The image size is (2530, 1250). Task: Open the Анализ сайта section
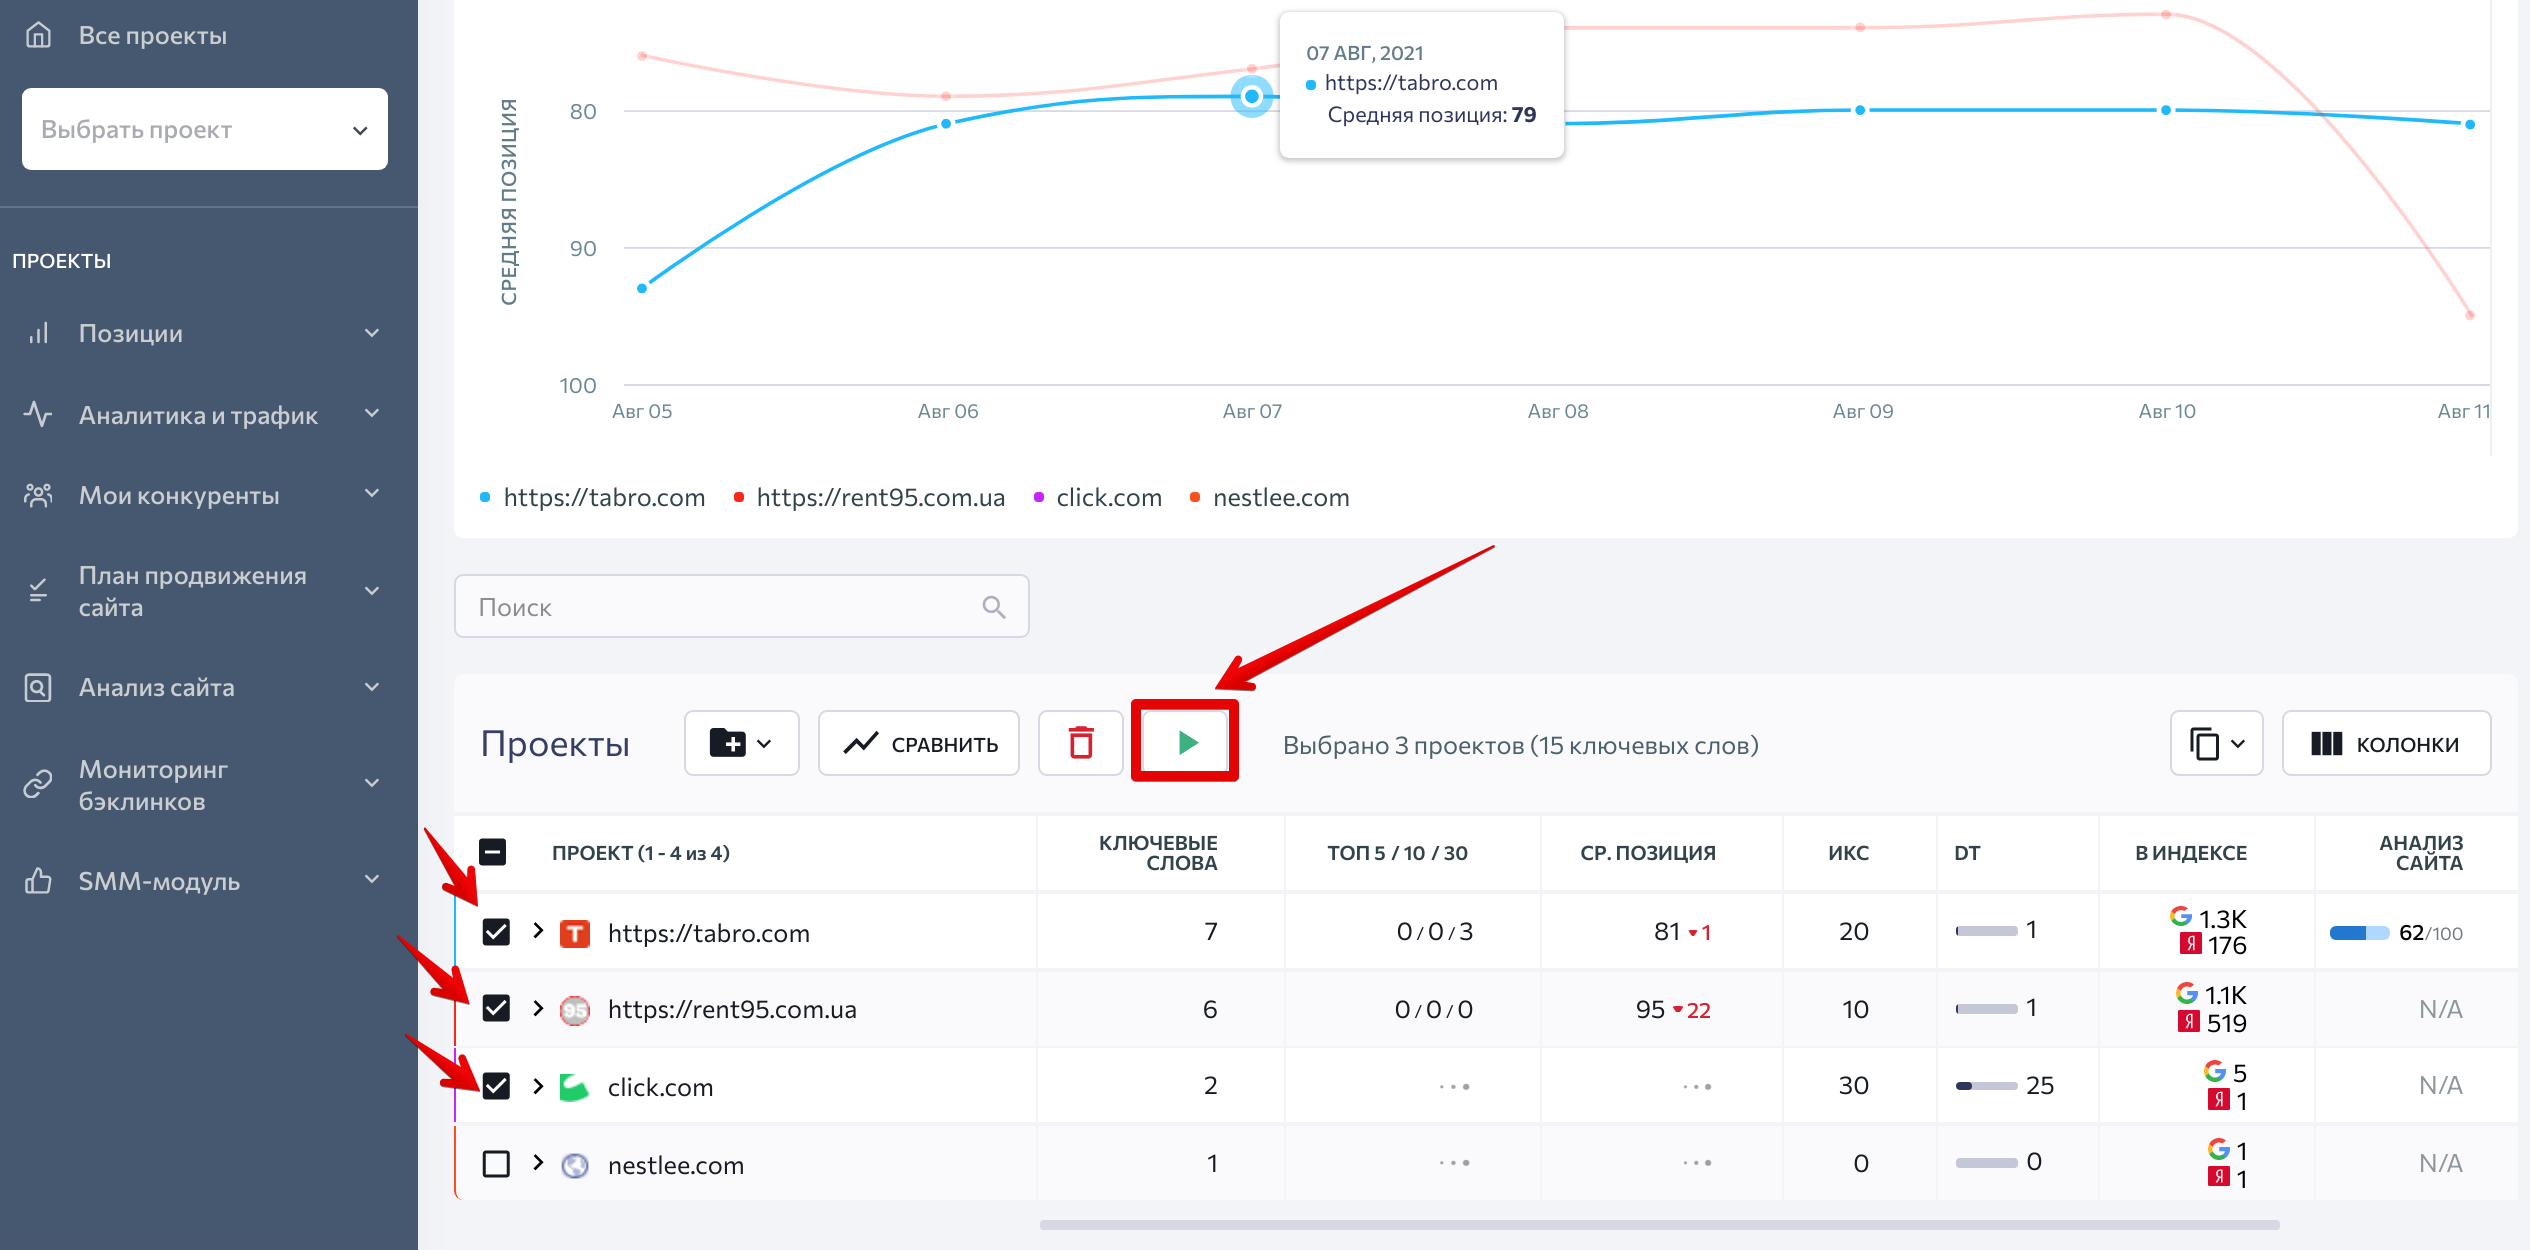[156, 687]
